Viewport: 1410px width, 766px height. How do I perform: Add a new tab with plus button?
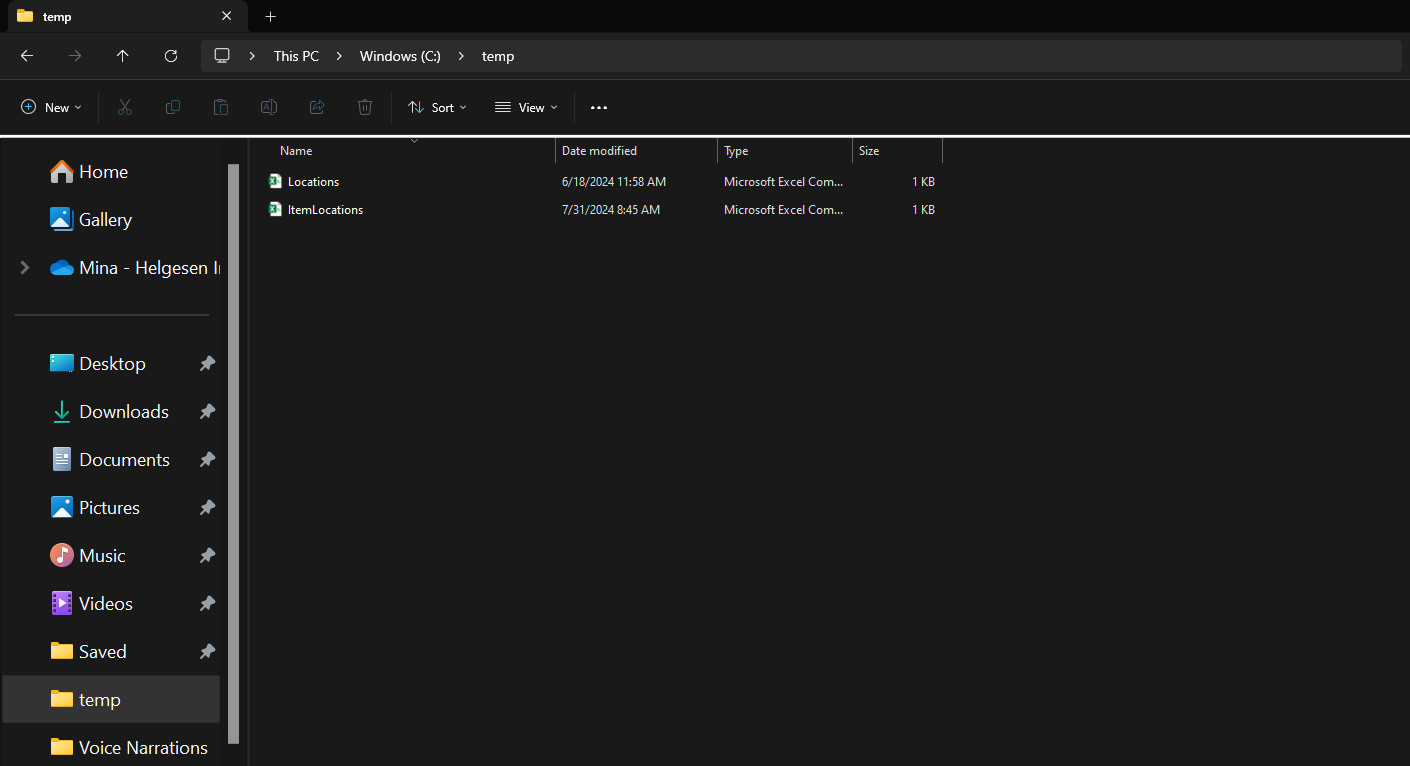[270, 16]
